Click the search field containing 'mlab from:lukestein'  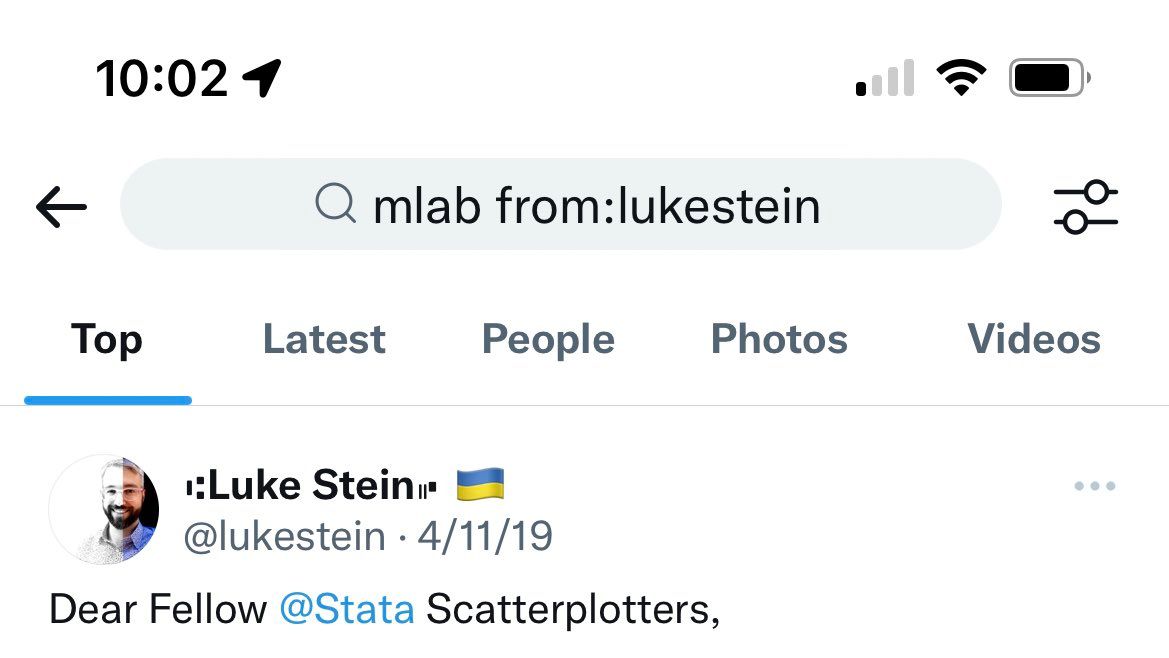point(595,206)
